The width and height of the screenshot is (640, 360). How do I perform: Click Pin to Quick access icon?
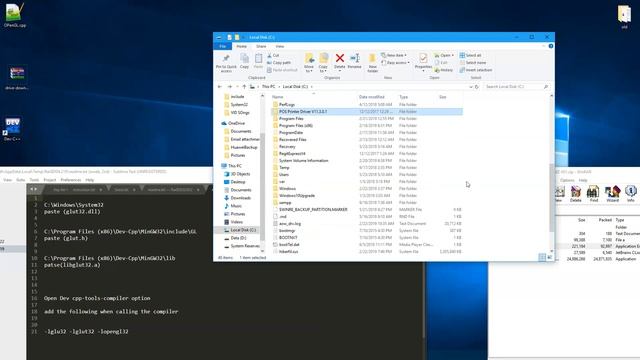coord(226,63)
